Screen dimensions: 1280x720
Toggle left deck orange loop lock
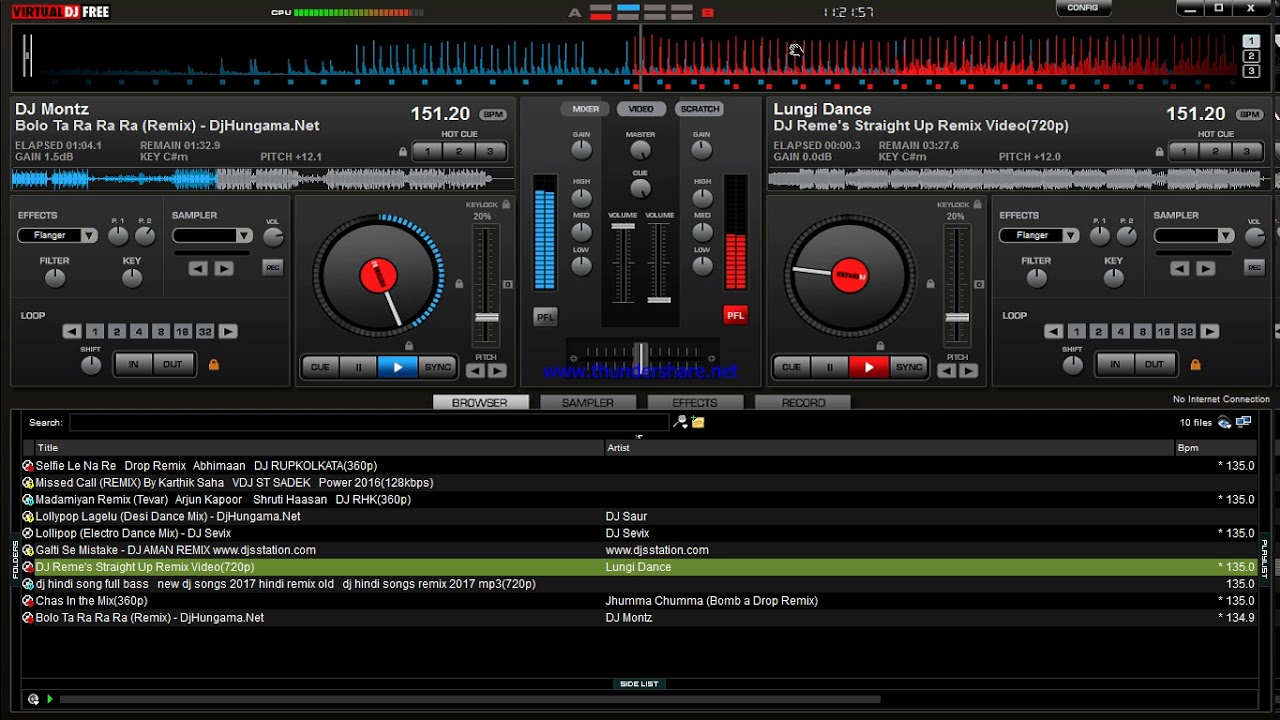(x=213, y=365)
